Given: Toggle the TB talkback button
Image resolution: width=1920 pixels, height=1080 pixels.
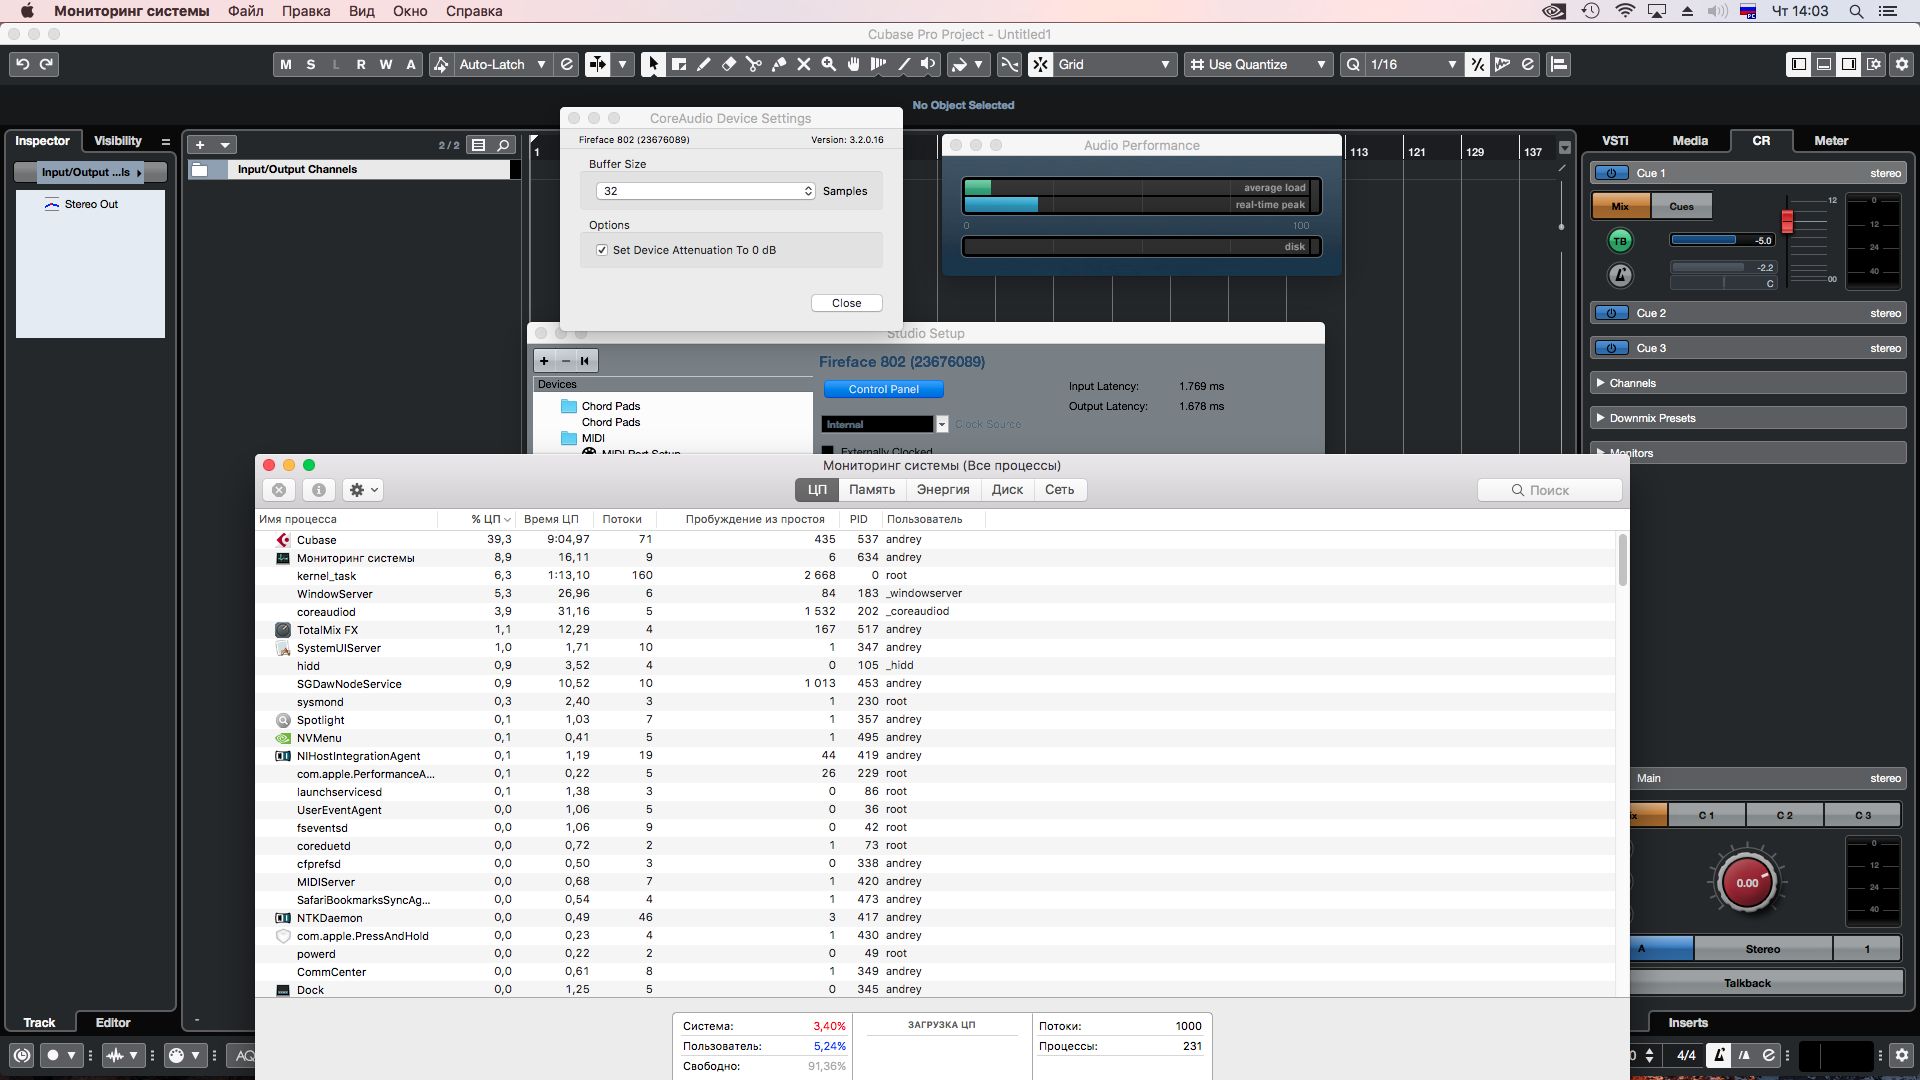Looking at the screenshot, I should click(1620, 241).
